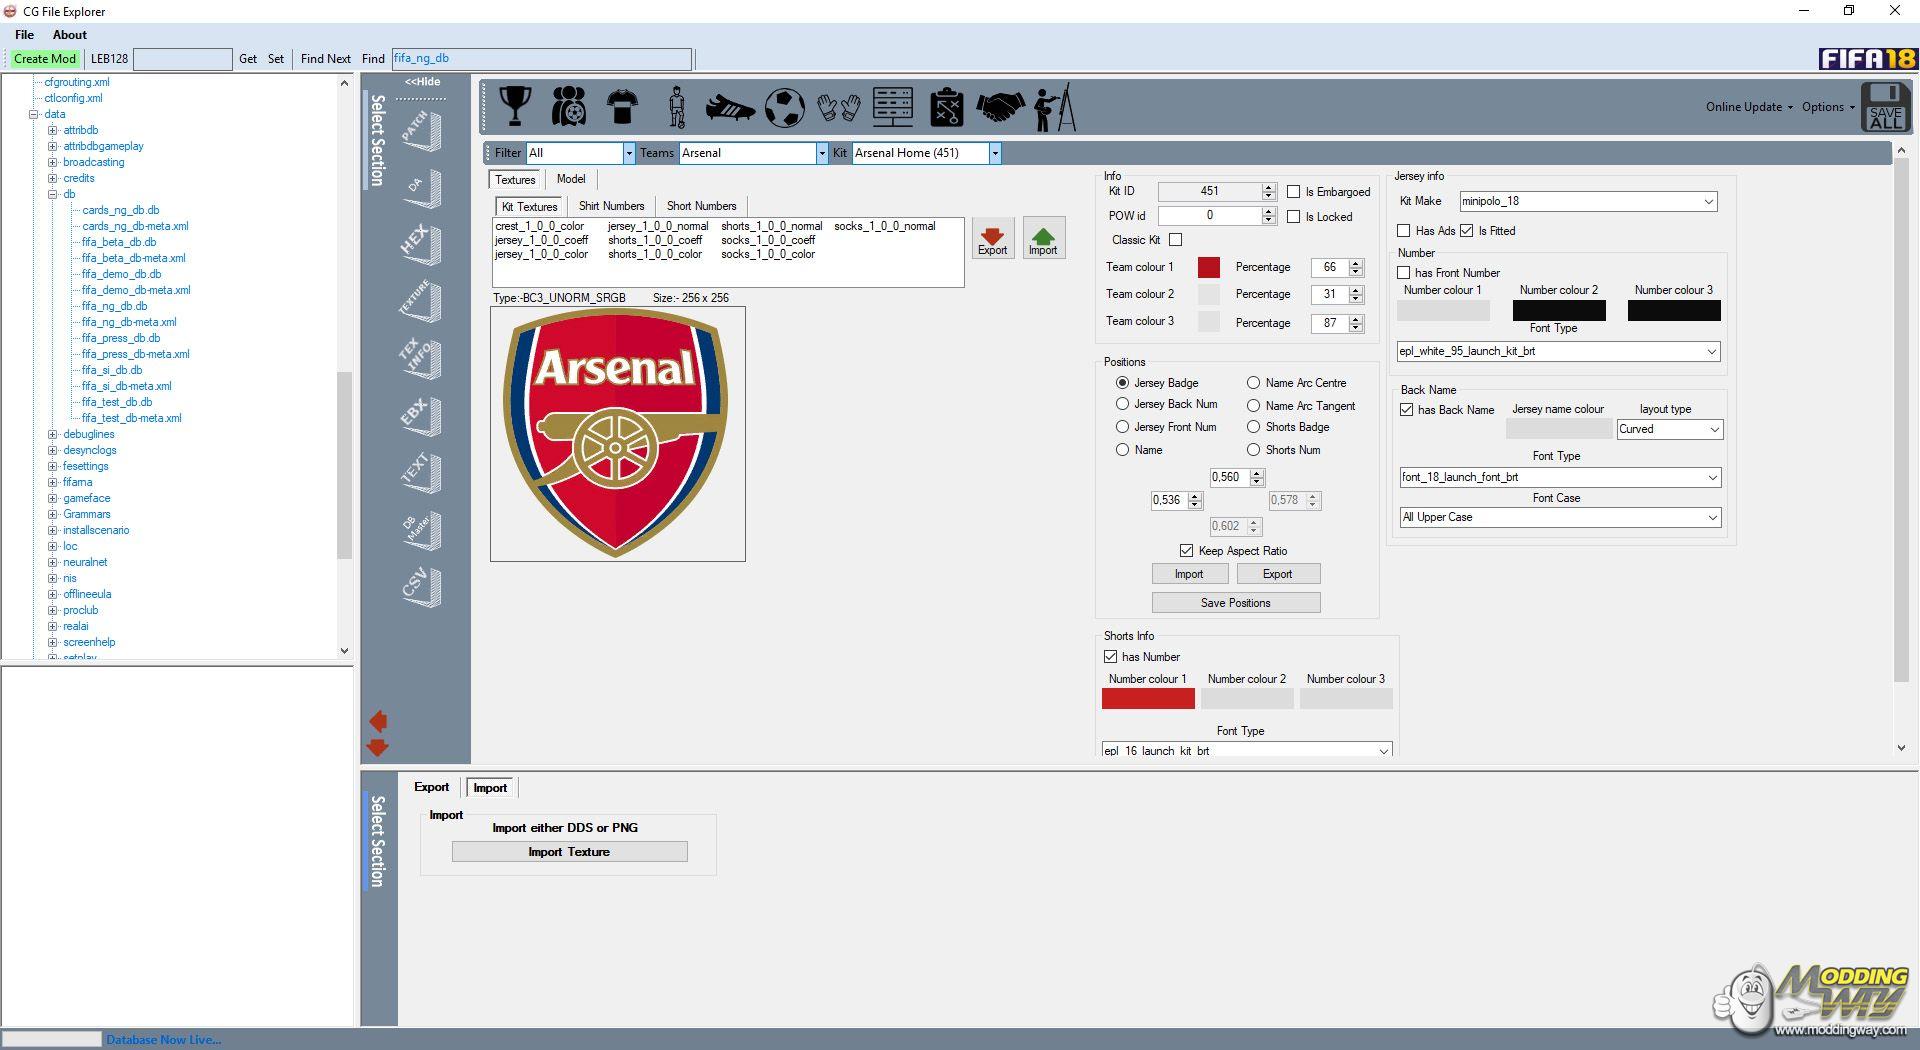Uncheck the Is Fitted checkbox
This screenshot has height=1050, width=1920.
pos(1467,231)
